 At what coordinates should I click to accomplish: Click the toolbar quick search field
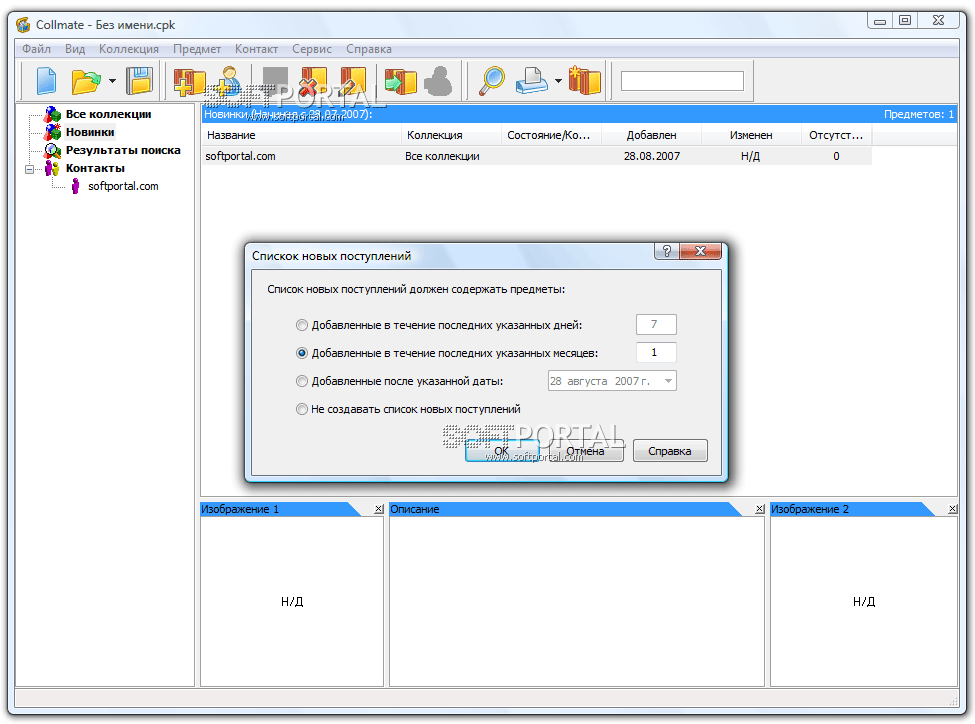click(682, 81)
